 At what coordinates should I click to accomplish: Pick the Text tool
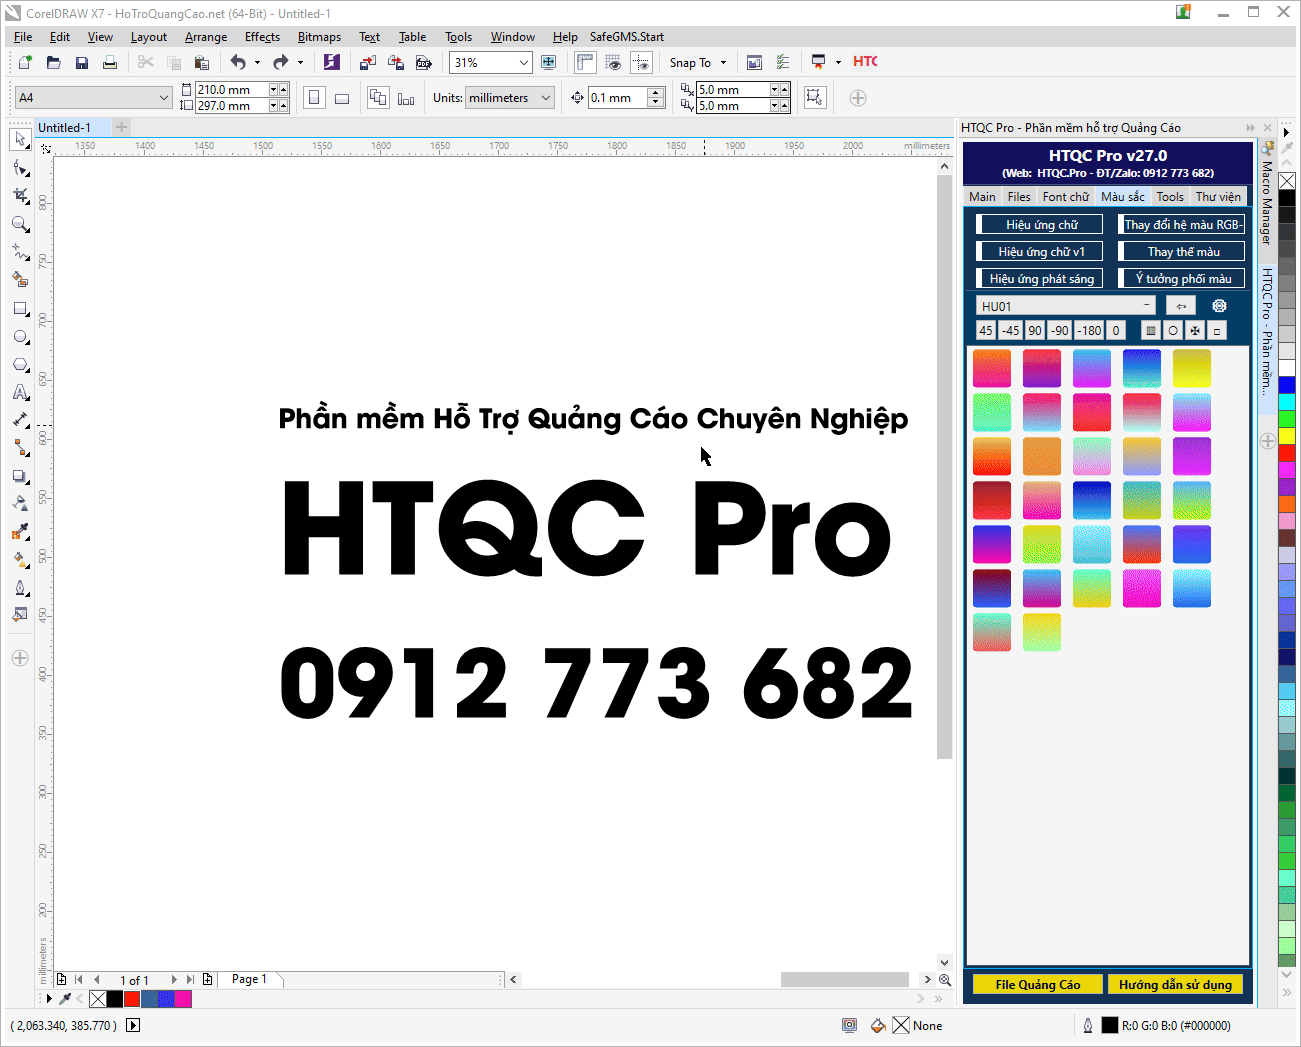[x=20, y=393]
